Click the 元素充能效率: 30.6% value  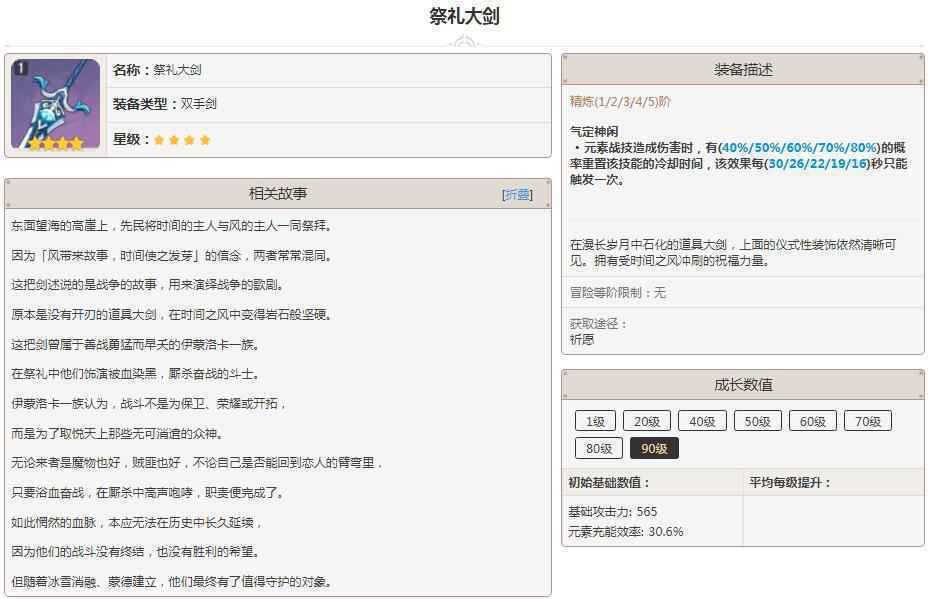[626, 532]
